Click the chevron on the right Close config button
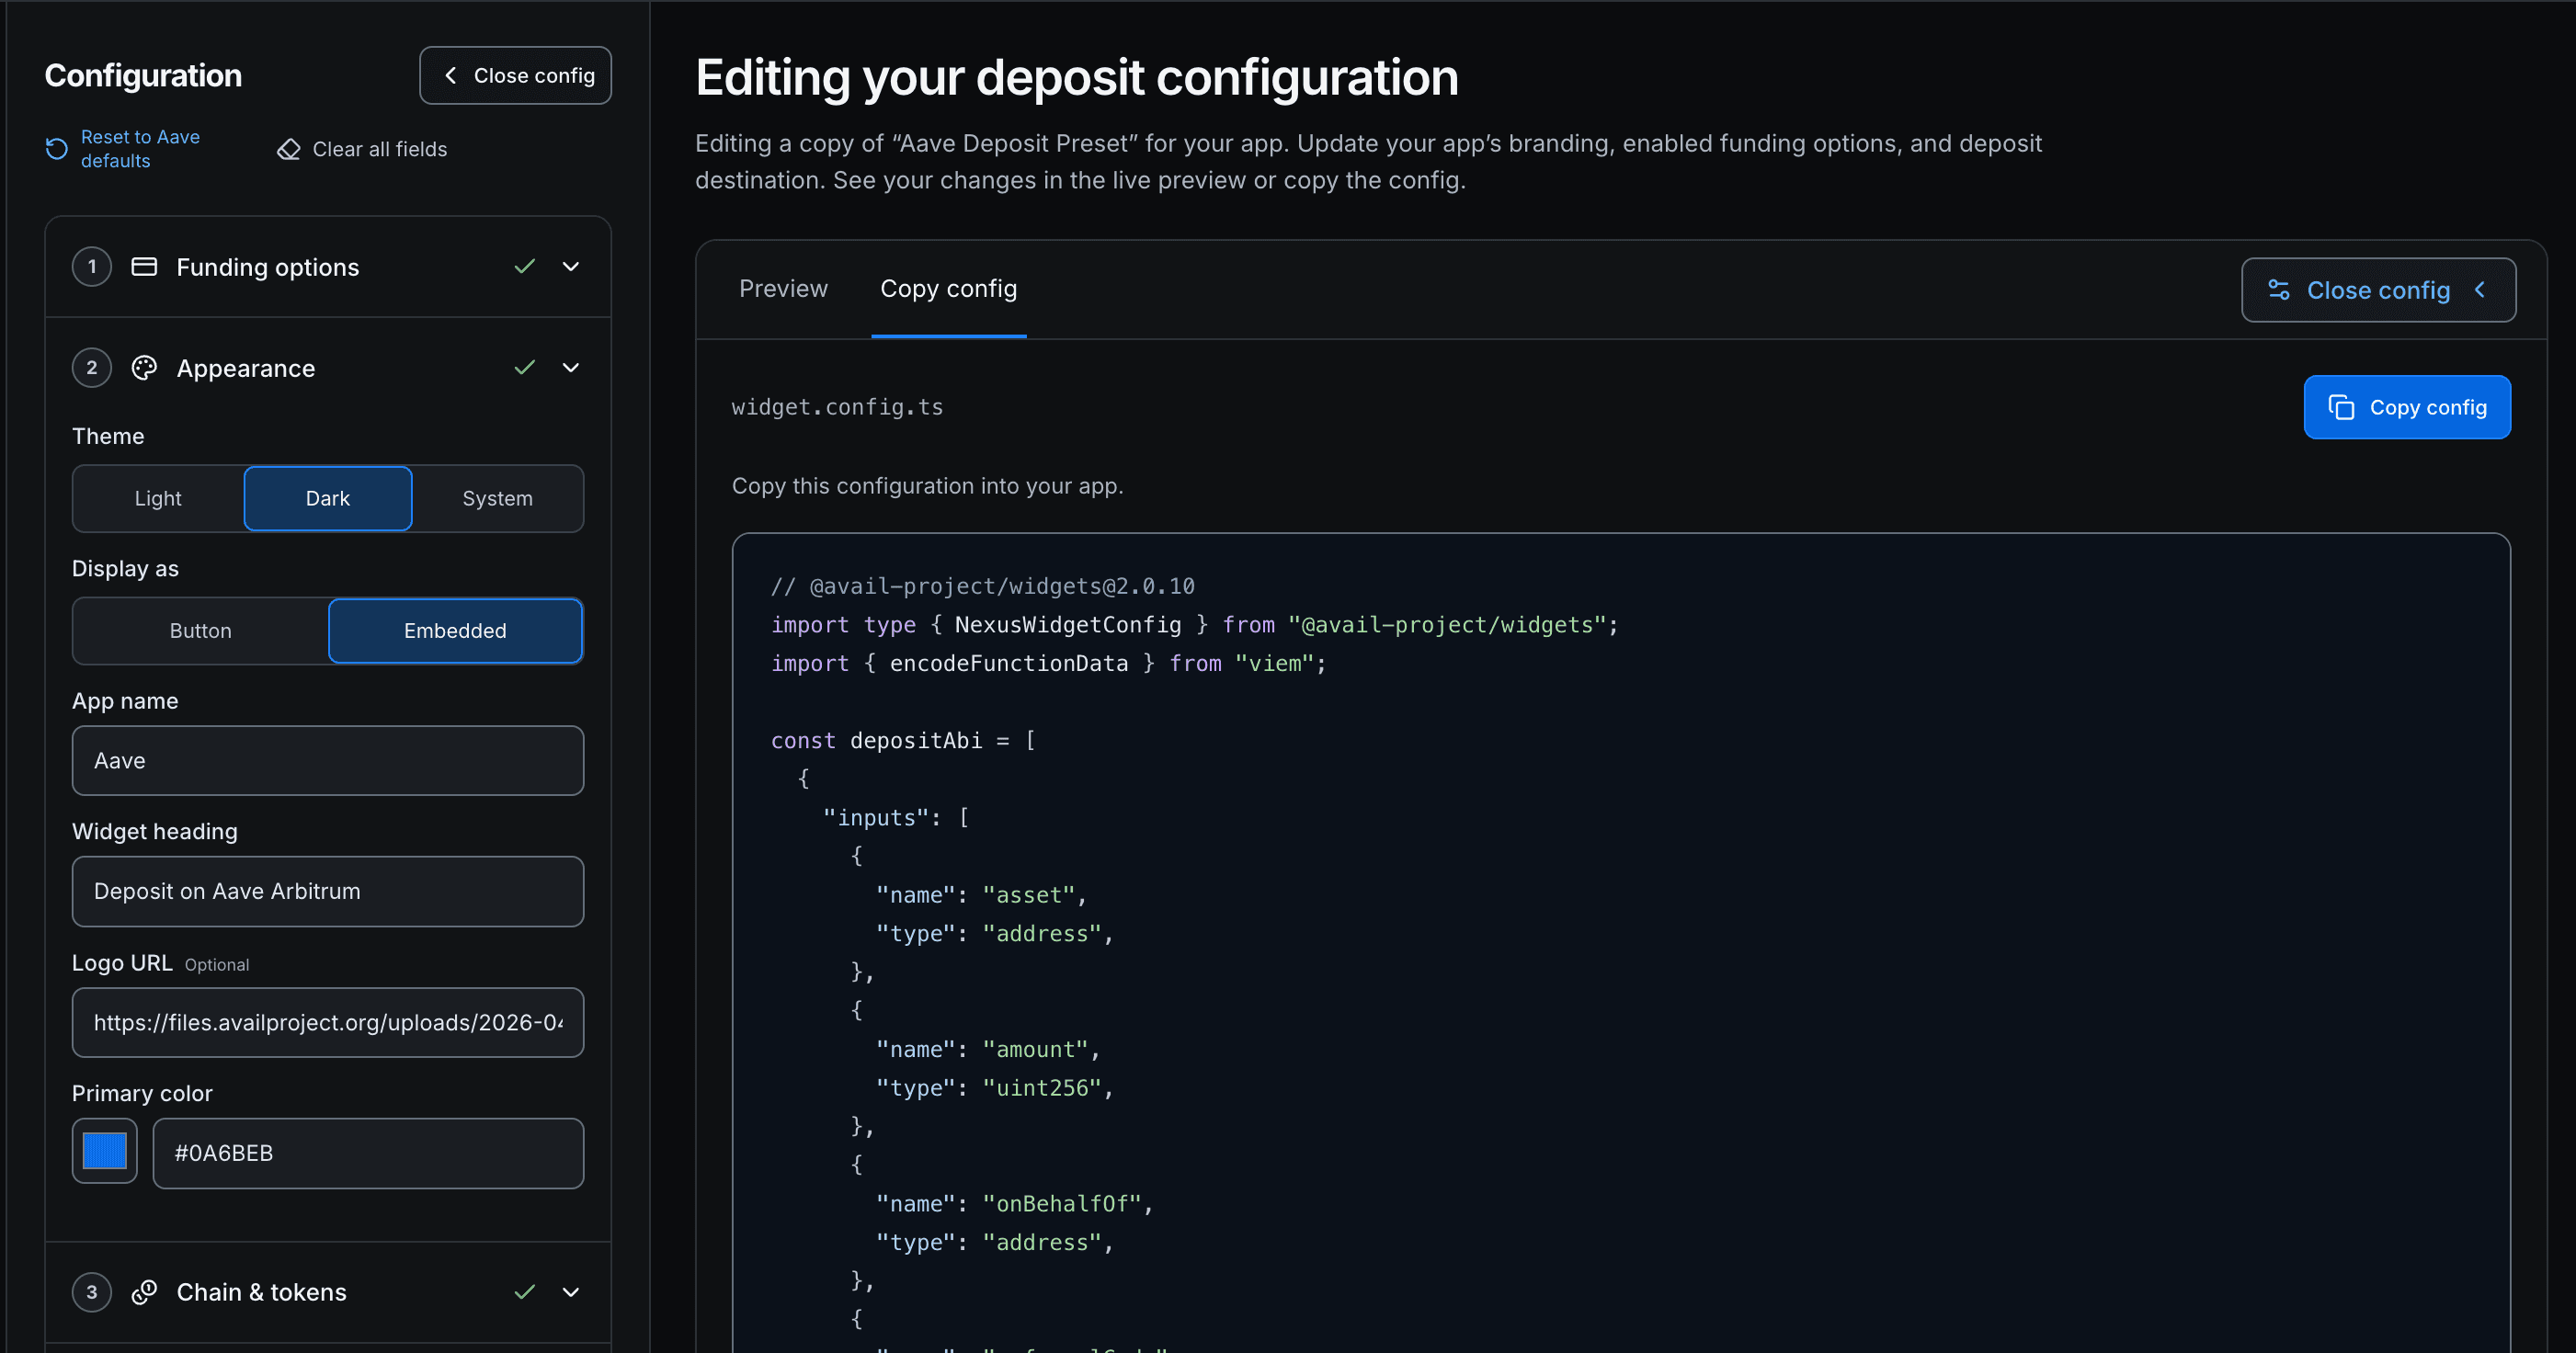 [2480, 290]
